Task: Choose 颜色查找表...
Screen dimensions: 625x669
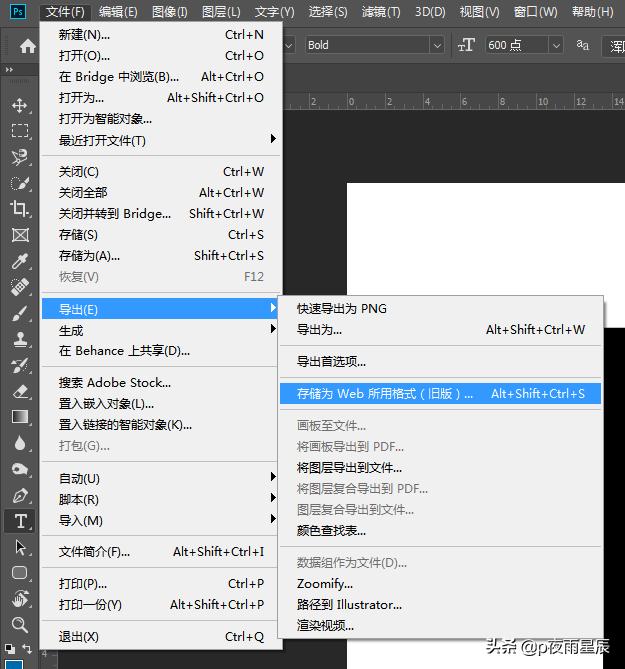Action: click(x=440, y=531)
